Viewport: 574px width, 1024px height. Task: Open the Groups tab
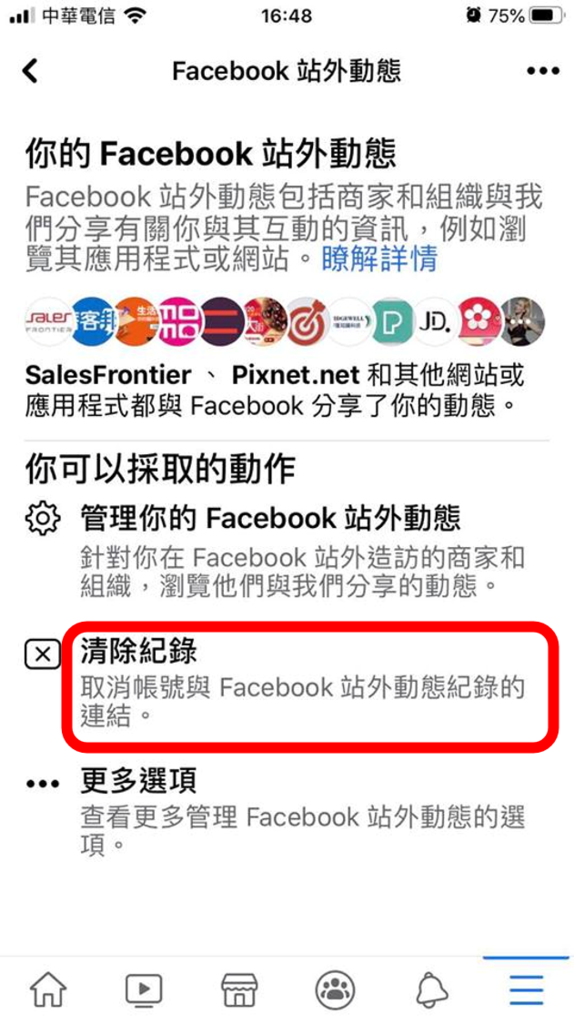335,989
